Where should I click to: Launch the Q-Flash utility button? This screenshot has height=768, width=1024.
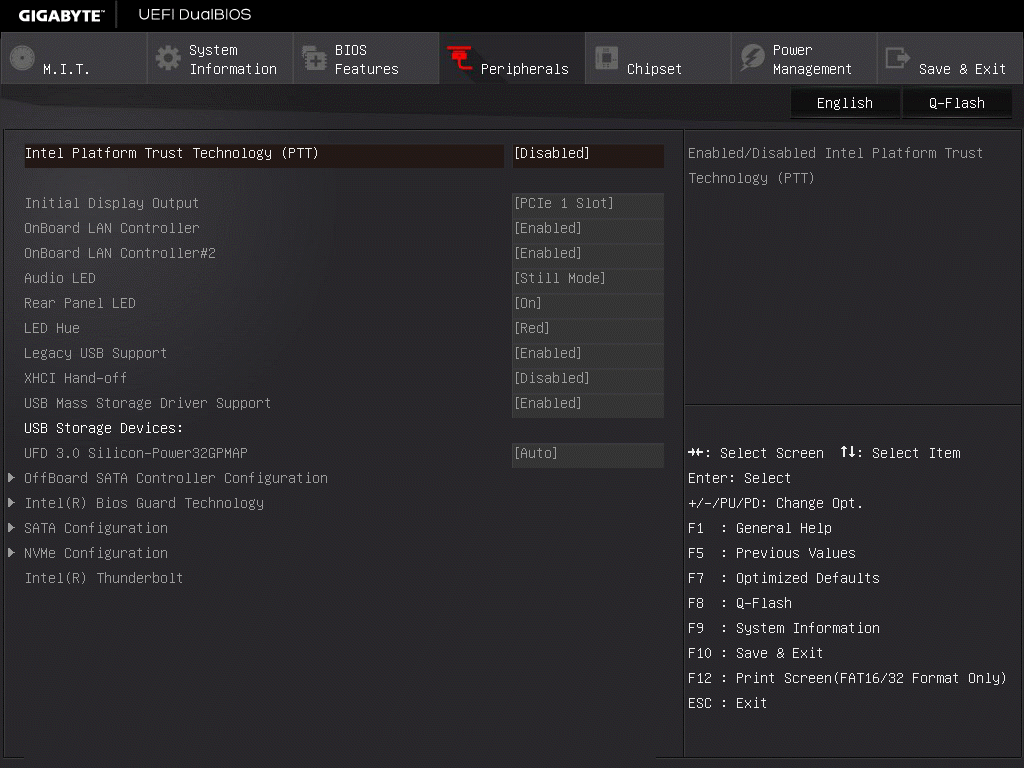tap(957, 103)
